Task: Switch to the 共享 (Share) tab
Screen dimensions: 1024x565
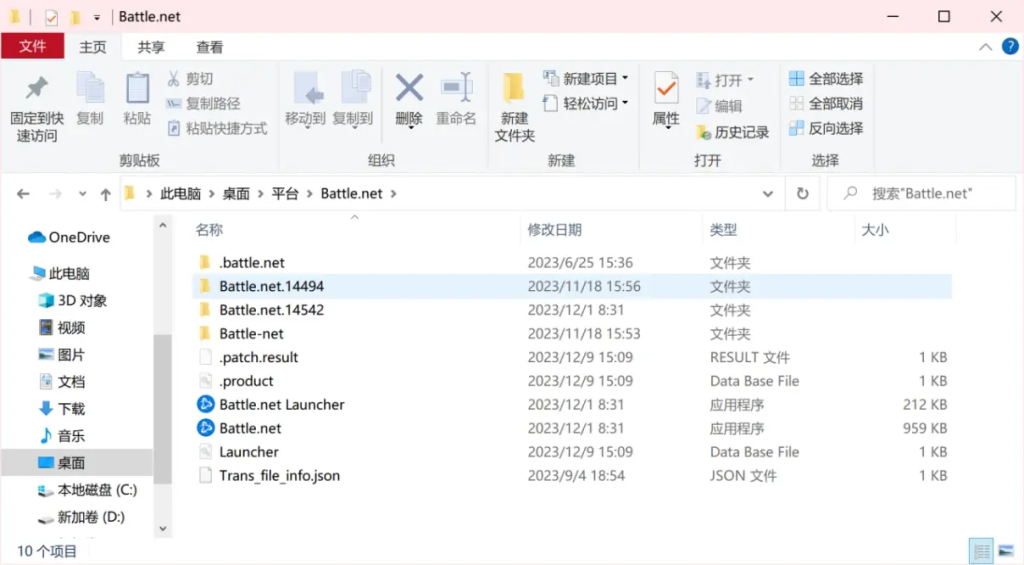Action: click(151, 47)
